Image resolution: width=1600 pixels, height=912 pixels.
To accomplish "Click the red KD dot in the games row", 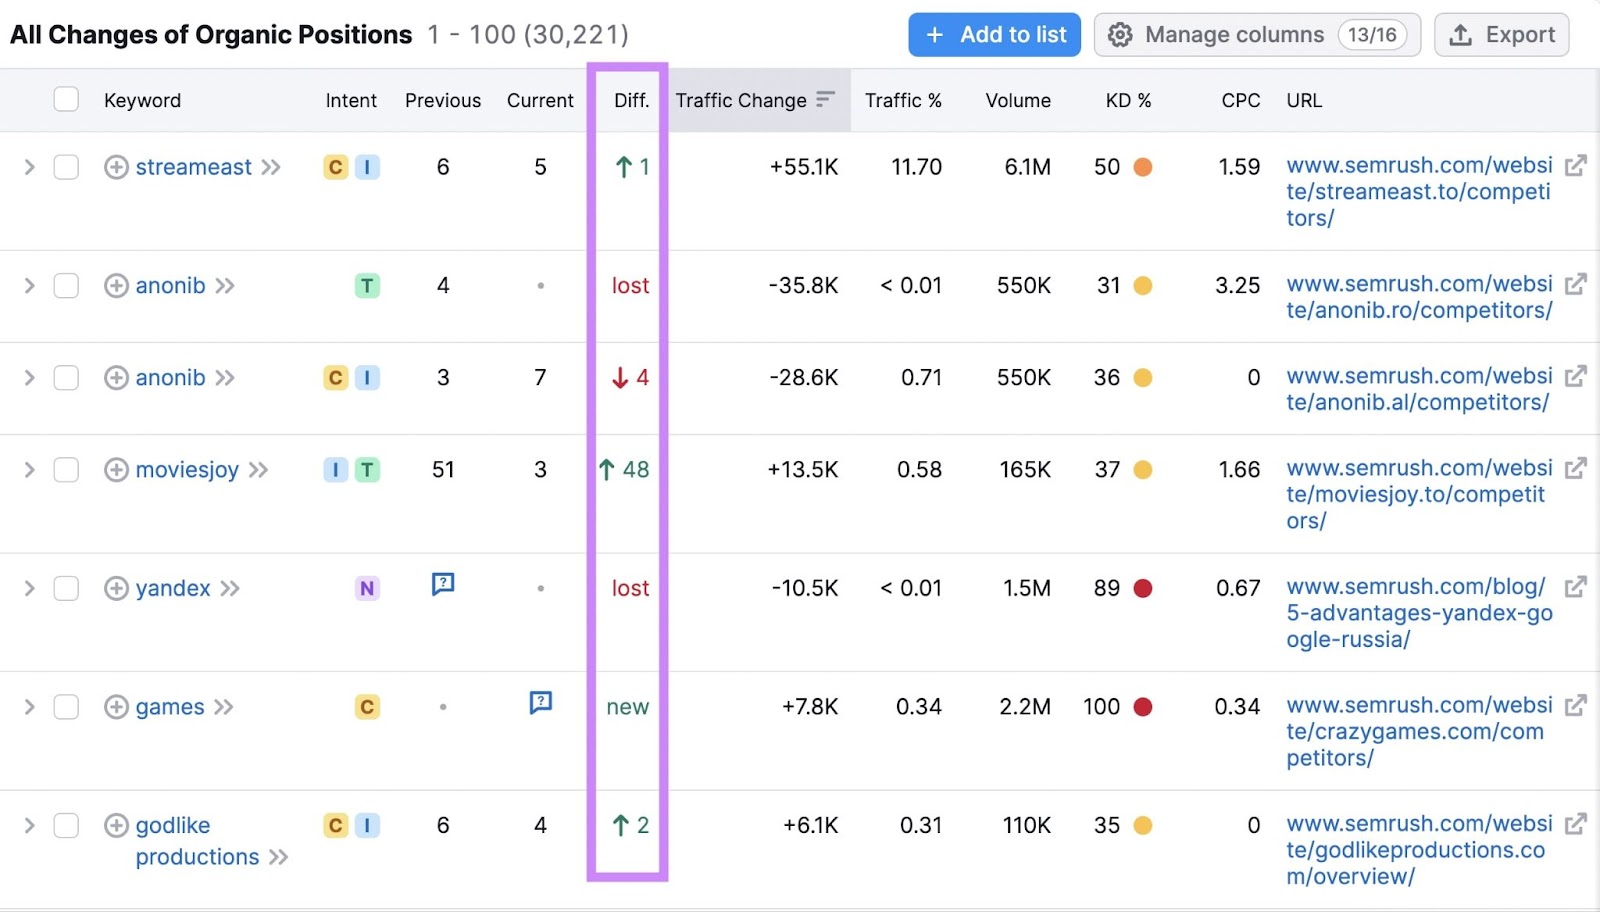I will [x=1143, y=706].
